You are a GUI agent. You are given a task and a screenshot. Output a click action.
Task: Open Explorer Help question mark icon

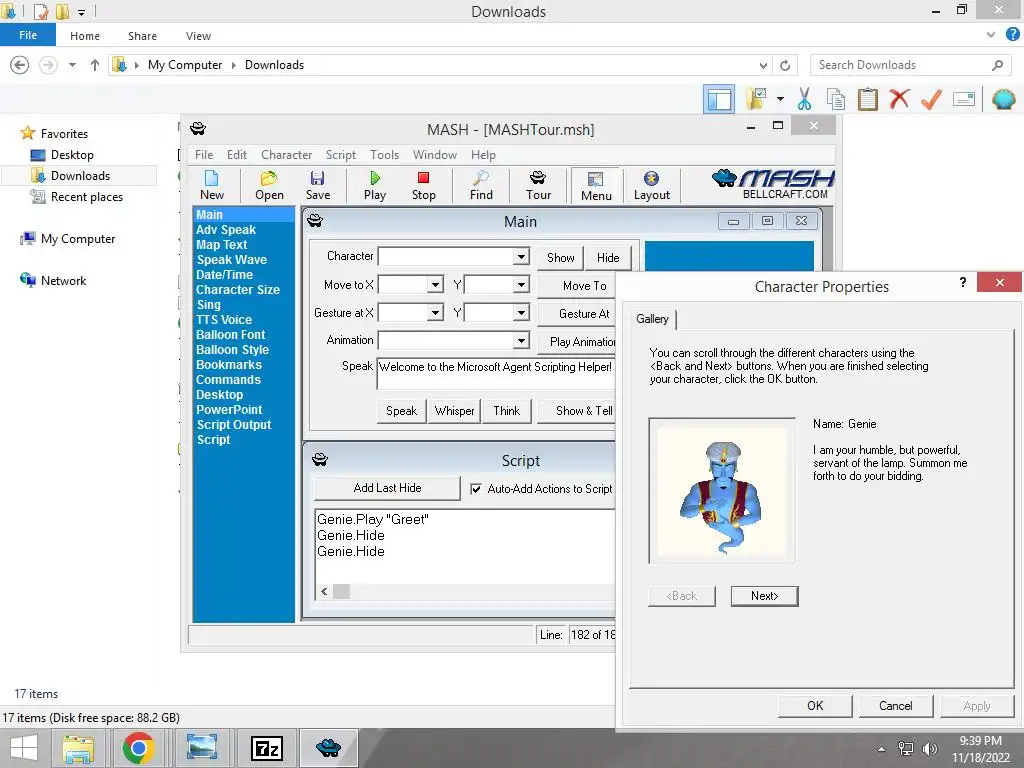1012,35
